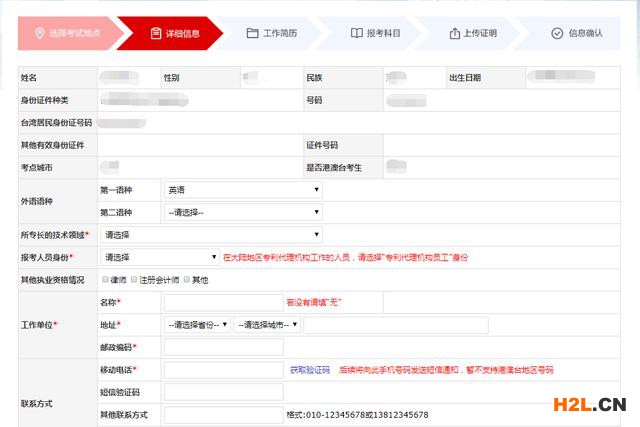Focus the 移动电话 input field

(223, 370)
